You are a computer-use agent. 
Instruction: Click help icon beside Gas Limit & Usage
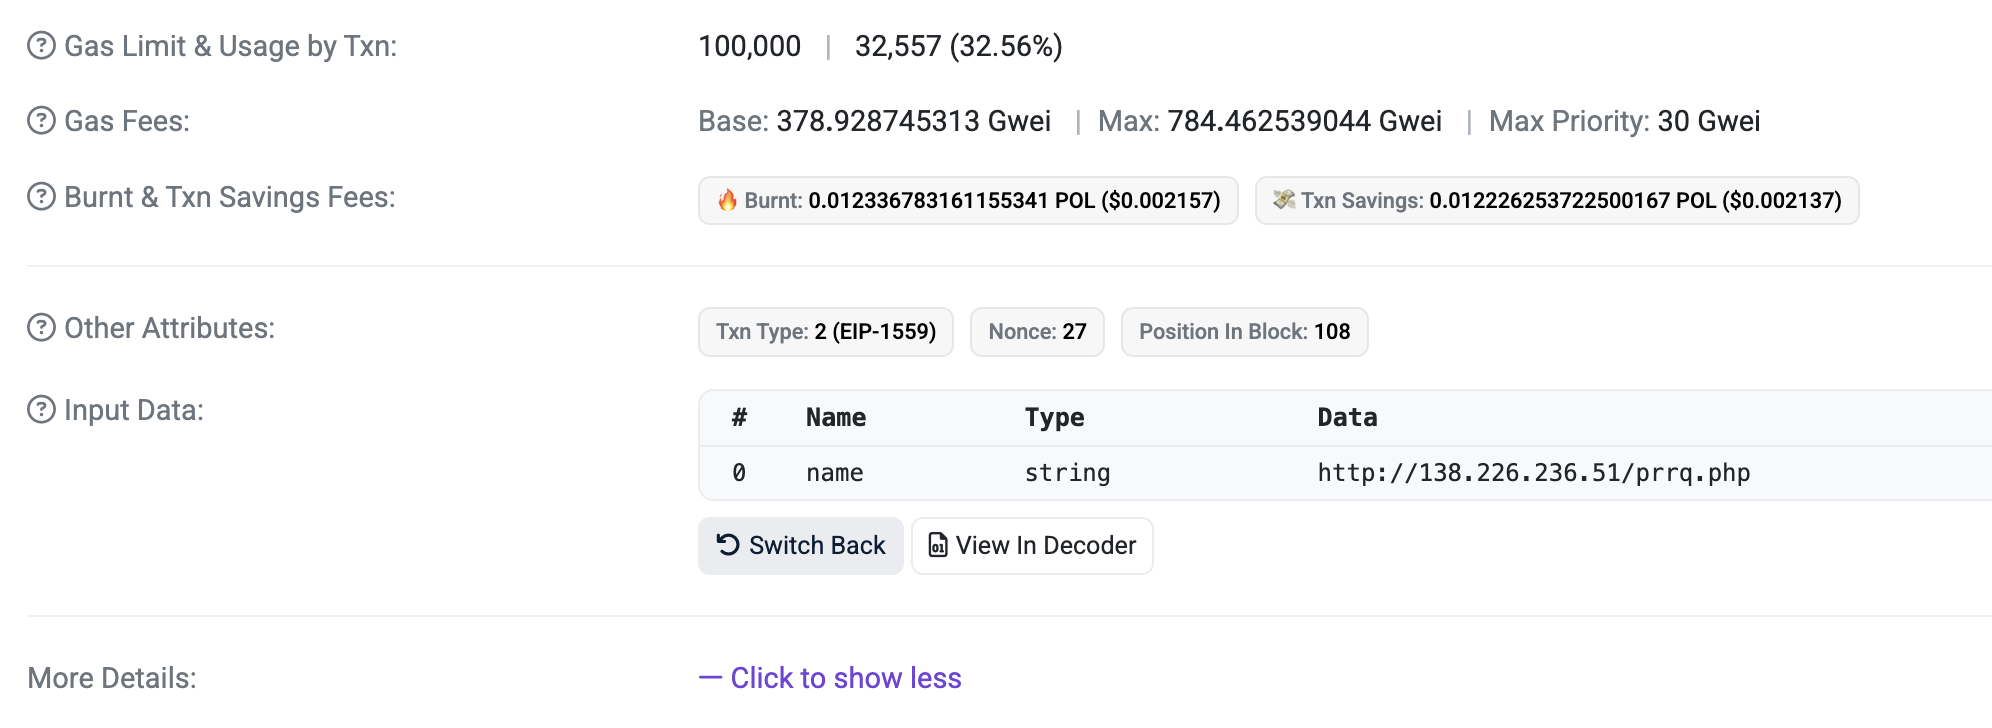point(41,46)
